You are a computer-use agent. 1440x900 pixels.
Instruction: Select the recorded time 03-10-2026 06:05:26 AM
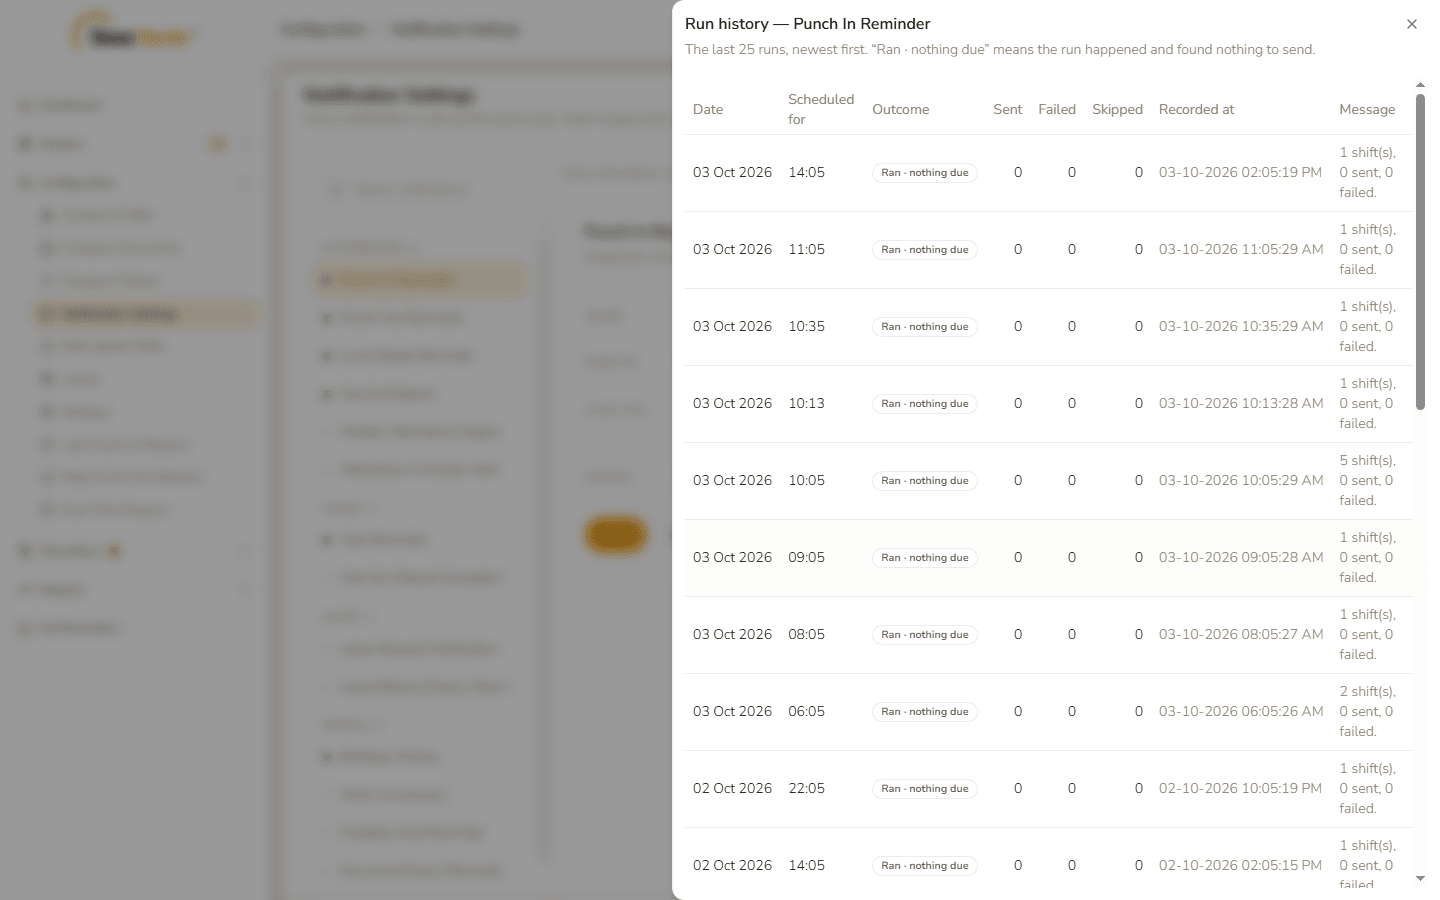(x=1241, y=711)
